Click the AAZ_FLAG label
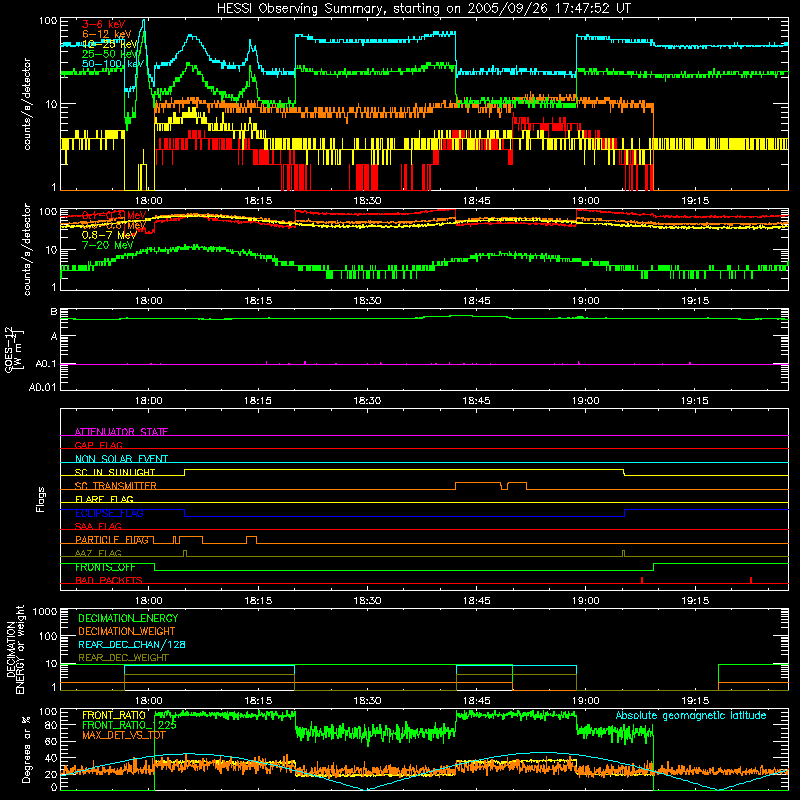 pyautogui.click(x=98, y=553)
